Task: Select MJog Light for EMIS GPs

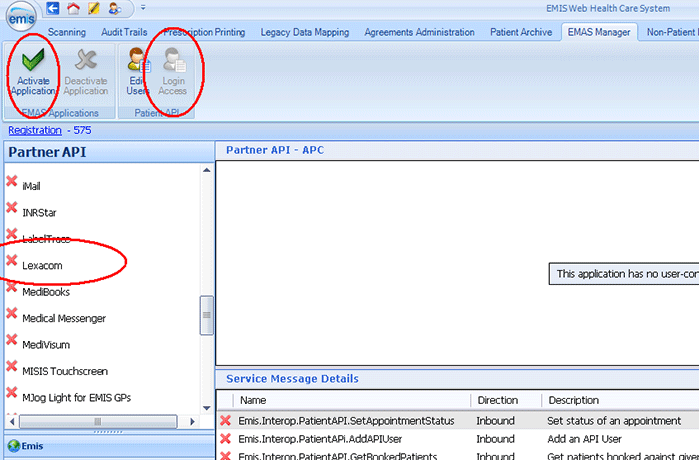Action: point(77,398)
